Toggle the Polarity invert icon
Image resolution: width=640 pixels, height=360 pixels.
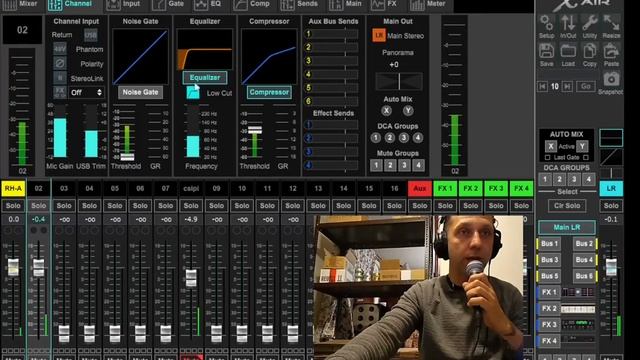click(60, 64)
